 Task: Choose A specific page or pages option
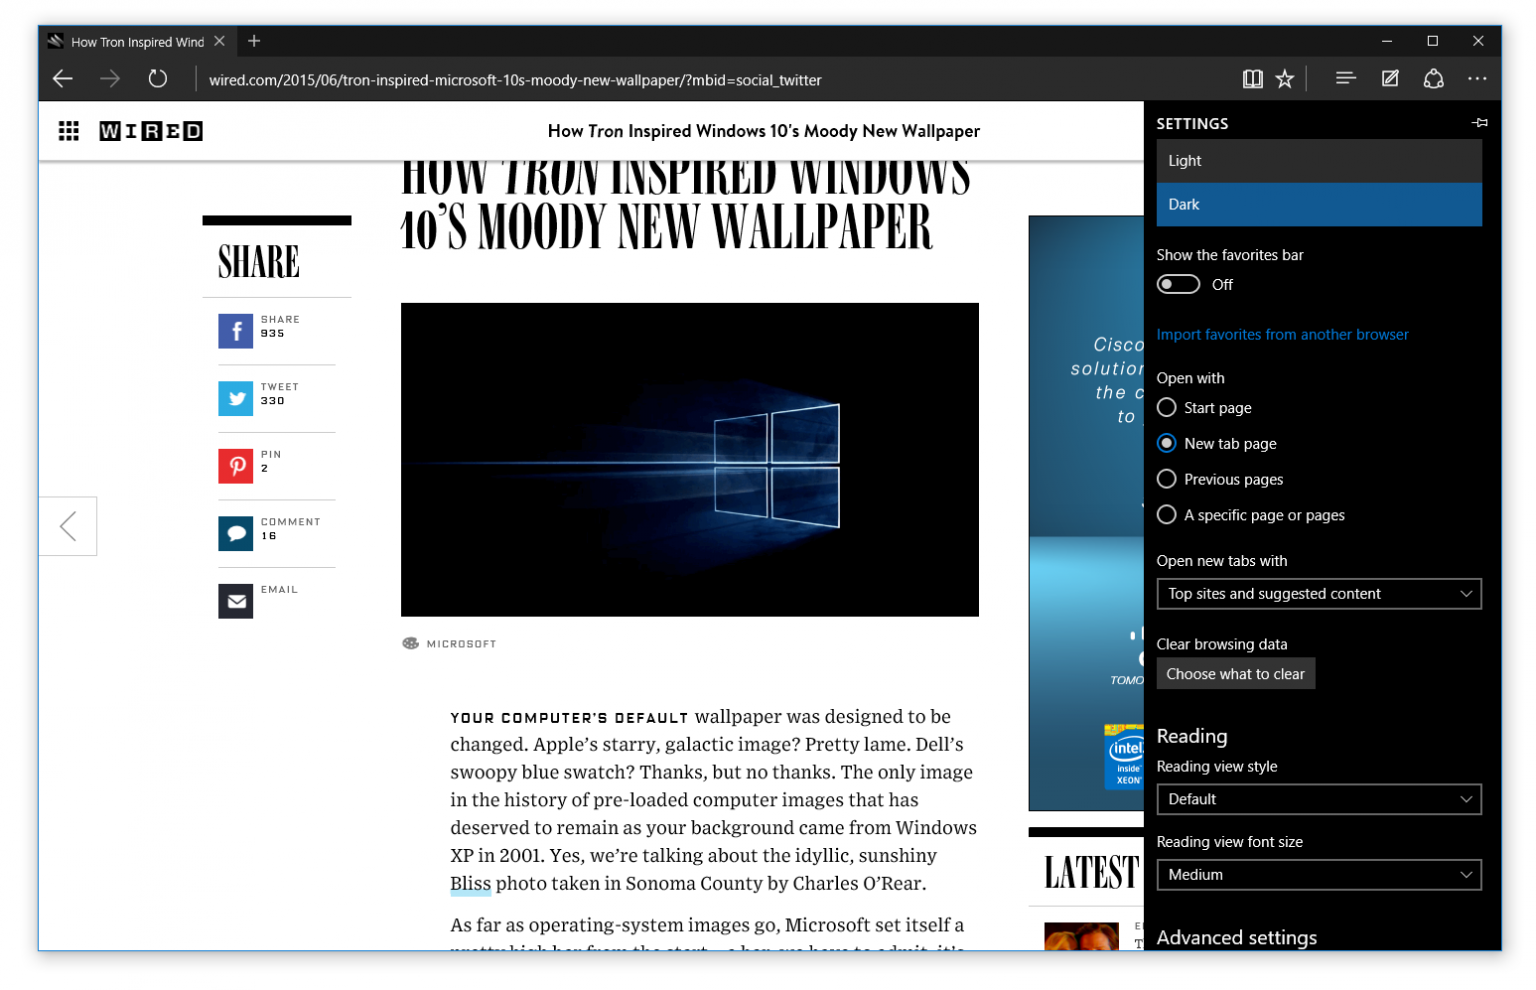coord(1166,514)
